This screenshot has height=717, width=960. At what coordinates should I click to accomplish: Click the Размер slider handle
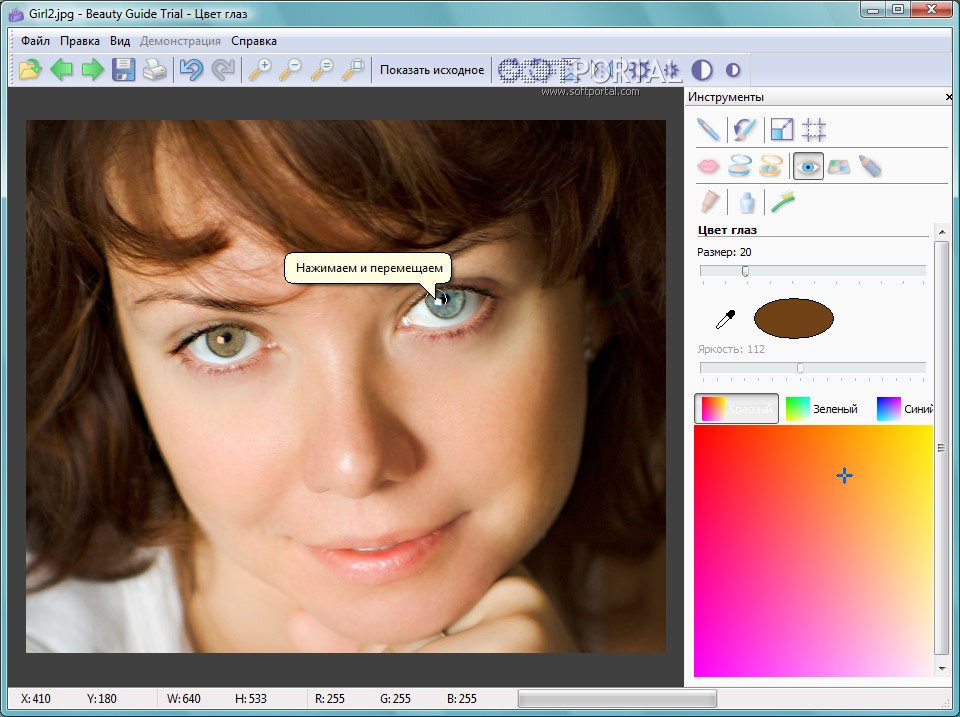pos(745,271)
